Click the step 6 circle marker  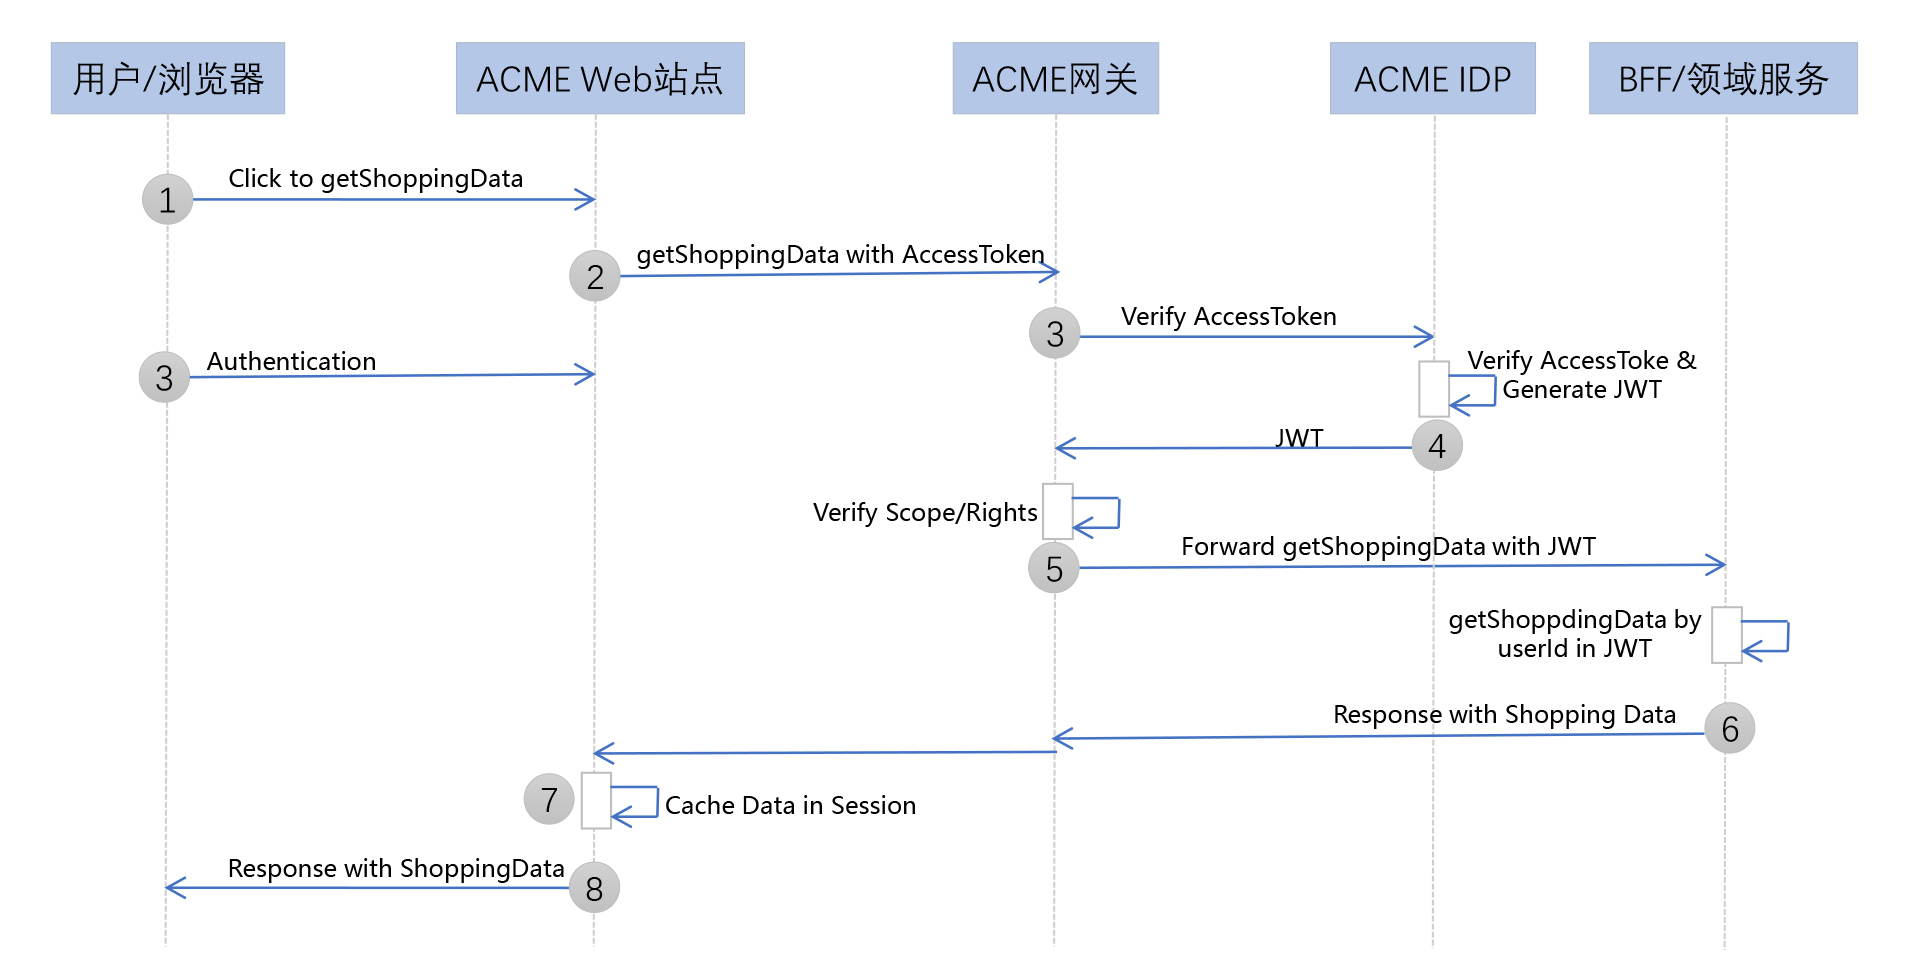(x=1729, y=728)
